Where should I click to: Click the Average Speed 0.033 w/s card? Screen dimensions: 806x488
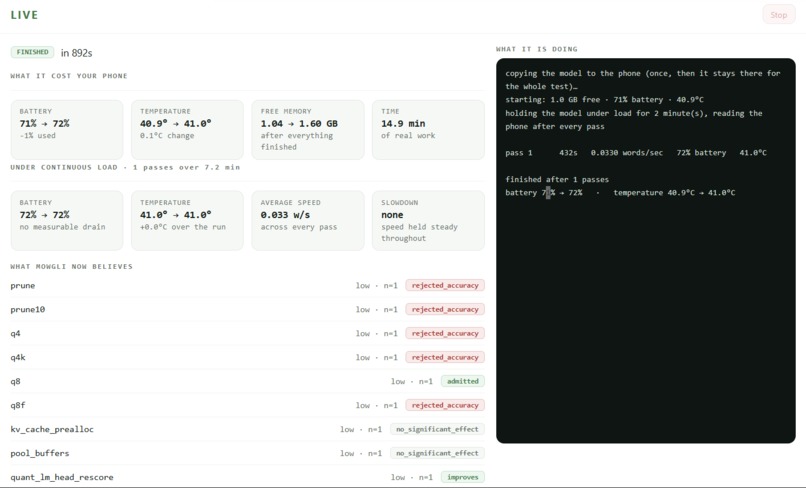pyautogui.click(x=307, y=221)
